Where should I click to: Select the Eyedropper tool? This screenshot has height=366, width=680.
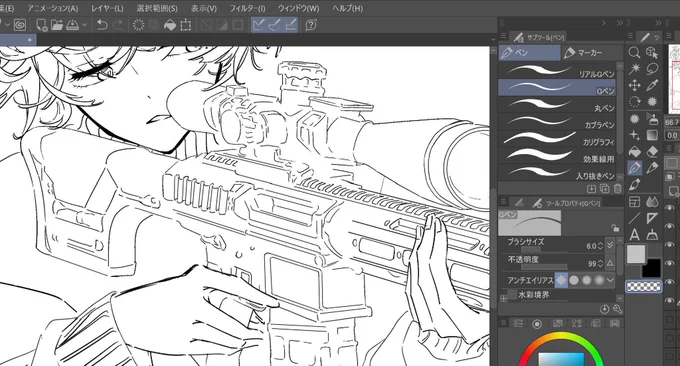(652, 85)
